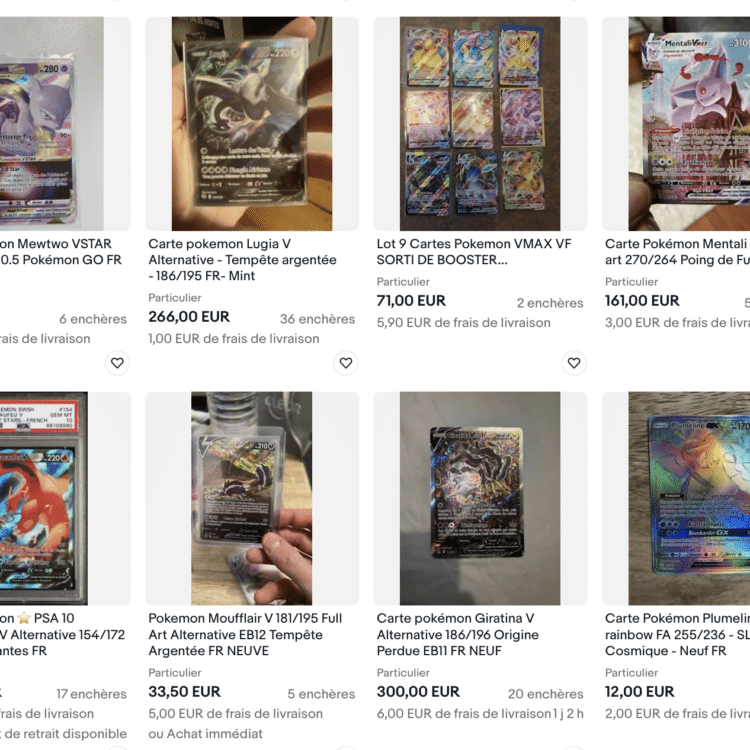The width and height of the screenshot is (750, 750).
Task: Open Mewtwo VSTAR card thumbnail
Action: (x=65, y=124)
